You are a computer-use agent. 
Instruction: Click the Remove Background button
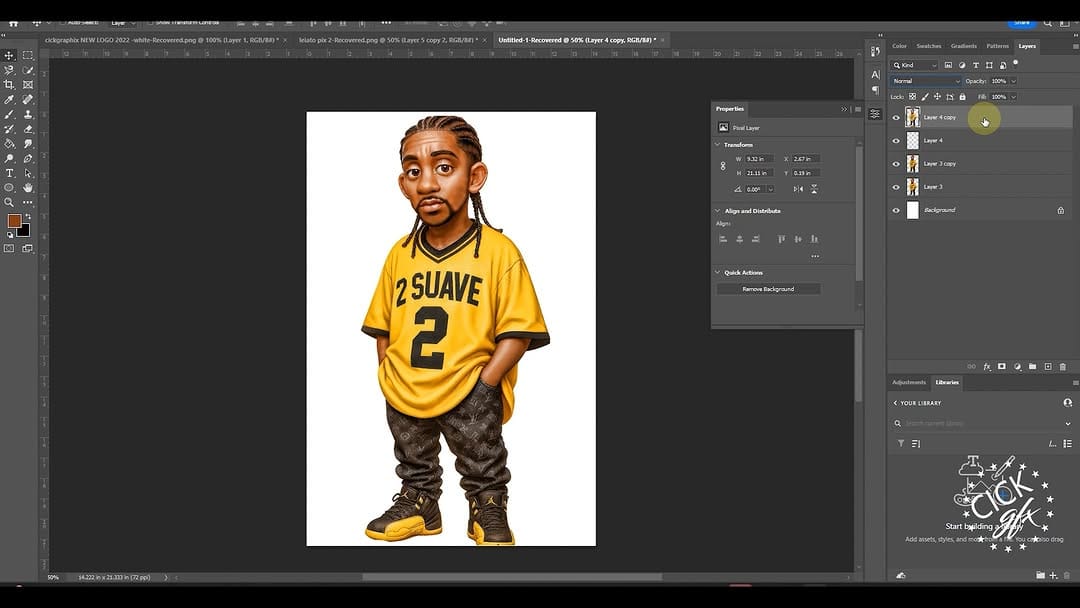coord(768,289)
